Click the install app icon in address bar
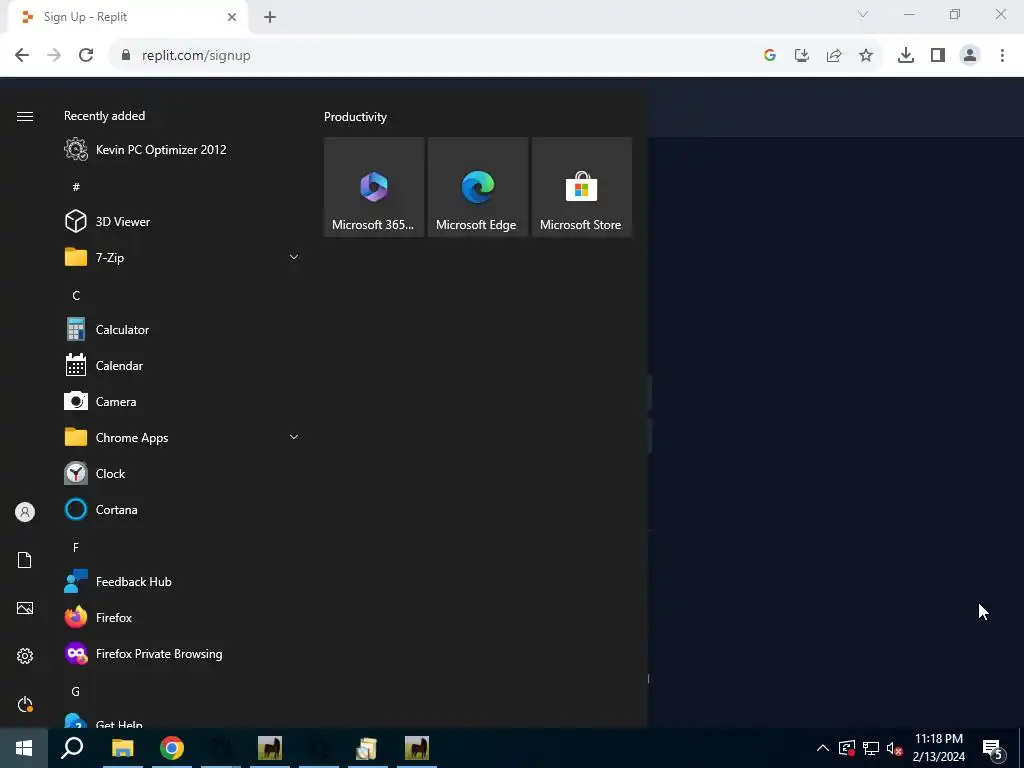The height and width of the screenshot is (768, 1024). [802, 56]
